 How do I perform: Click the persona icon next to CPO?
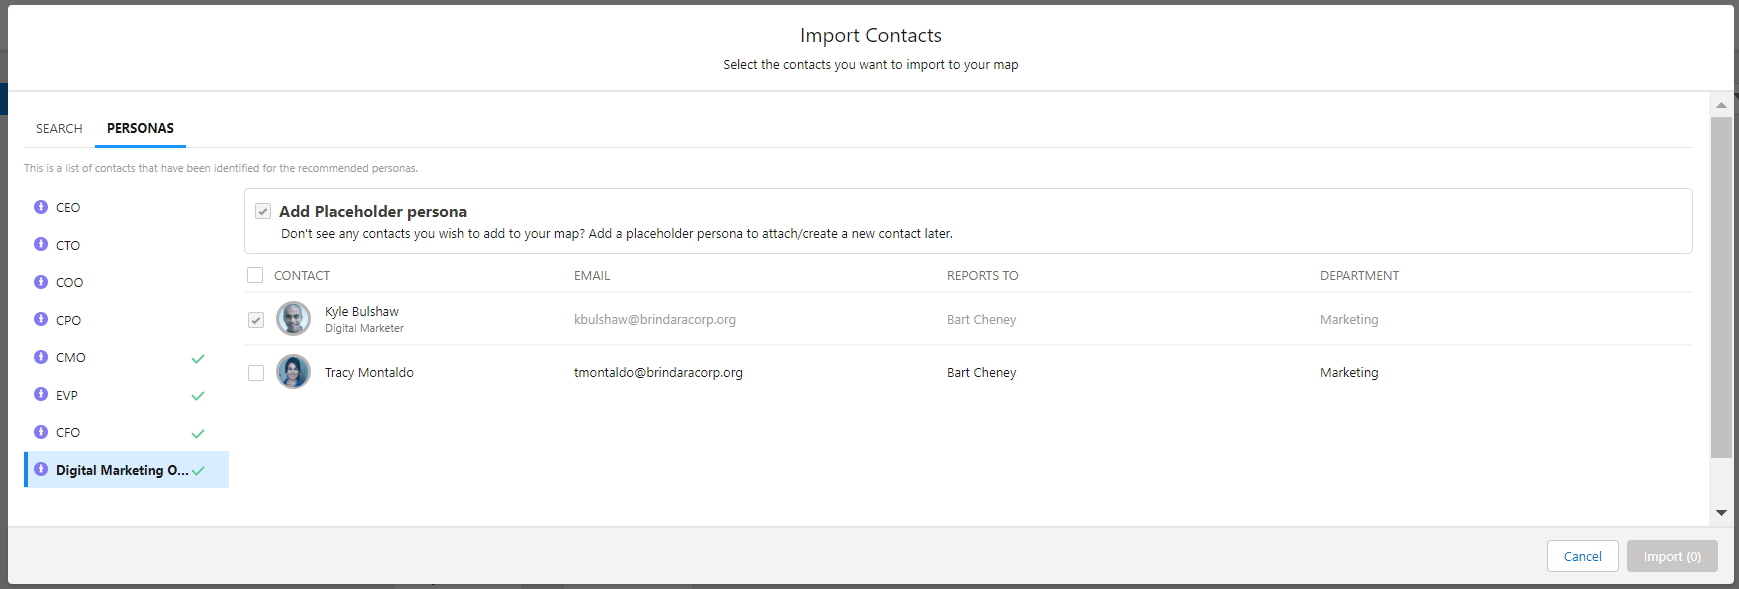(41, 319)
